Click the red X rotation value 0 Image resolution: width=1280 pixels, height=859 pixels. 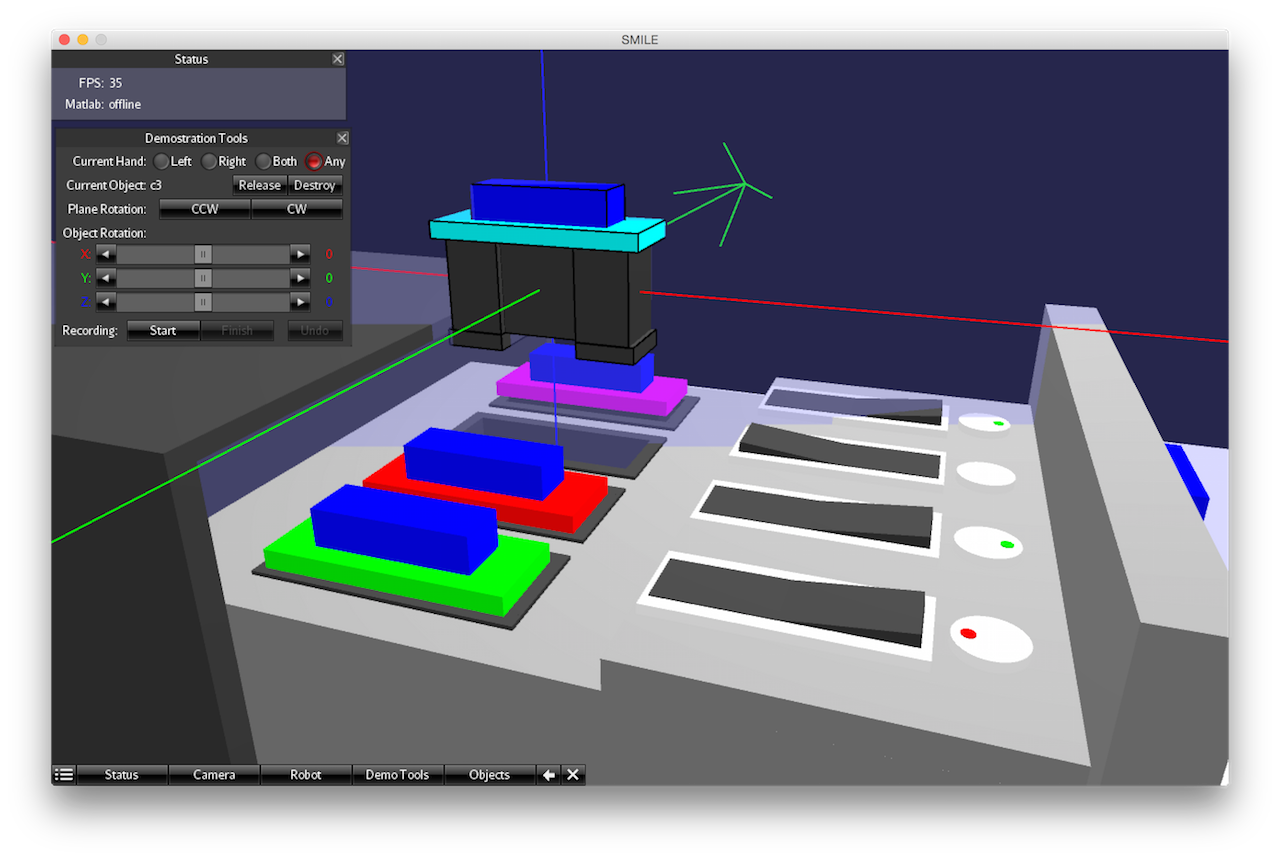[x=329, y=254]
